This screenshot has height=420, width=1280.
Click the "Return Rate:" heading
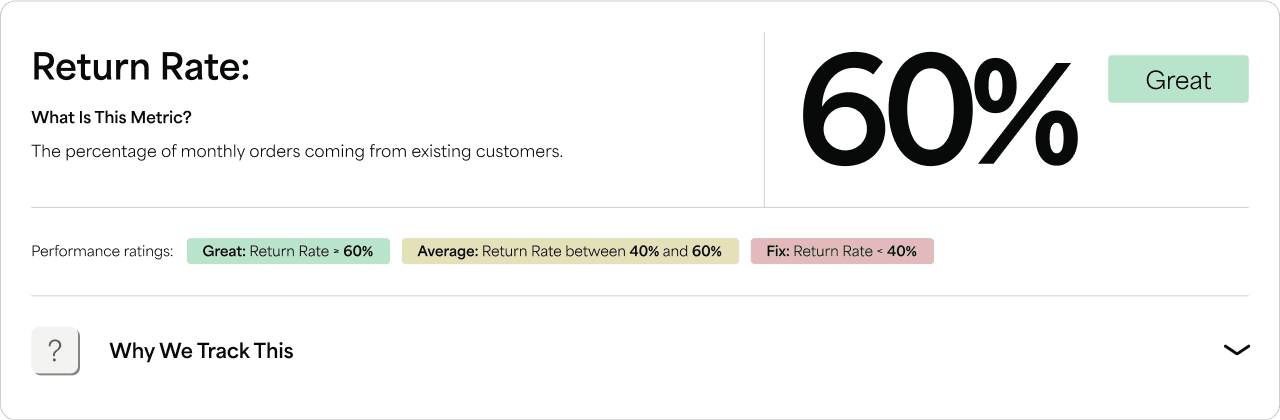141,68
